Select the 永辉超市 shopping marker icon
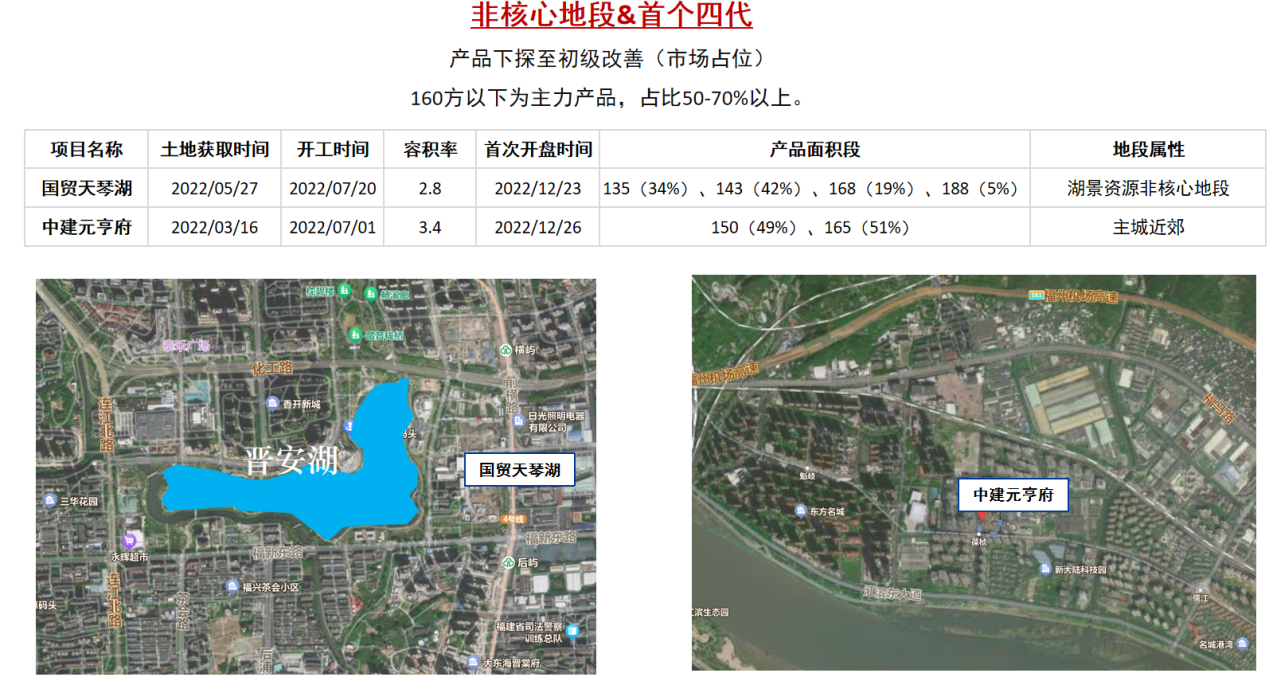Image resolution: width=1269 pixels, height=677 pixels. 127,539
